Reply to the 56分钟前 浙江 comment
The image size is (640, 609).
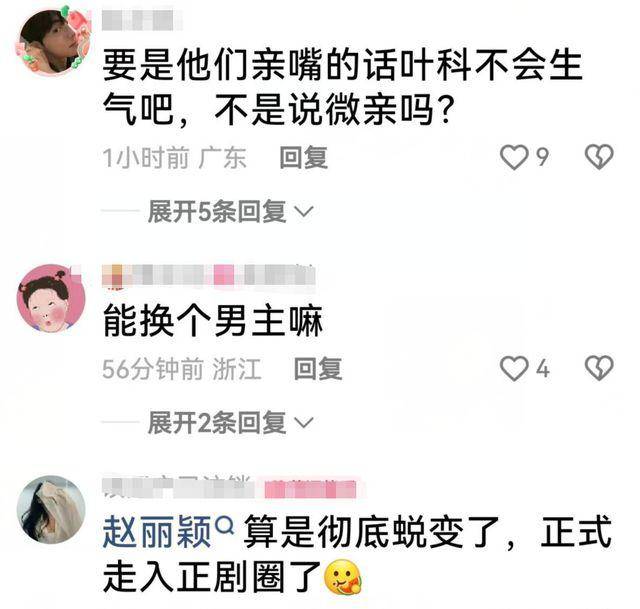[318, 369]
